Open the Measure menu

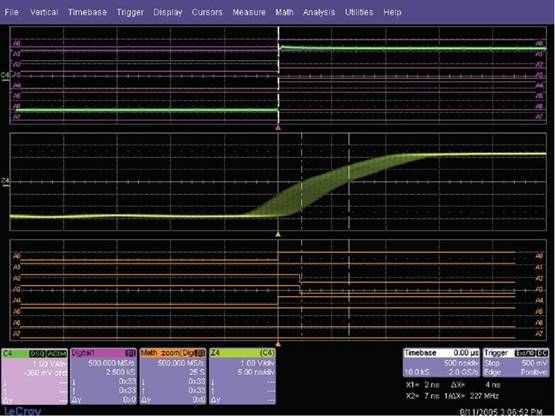[249, 12]
